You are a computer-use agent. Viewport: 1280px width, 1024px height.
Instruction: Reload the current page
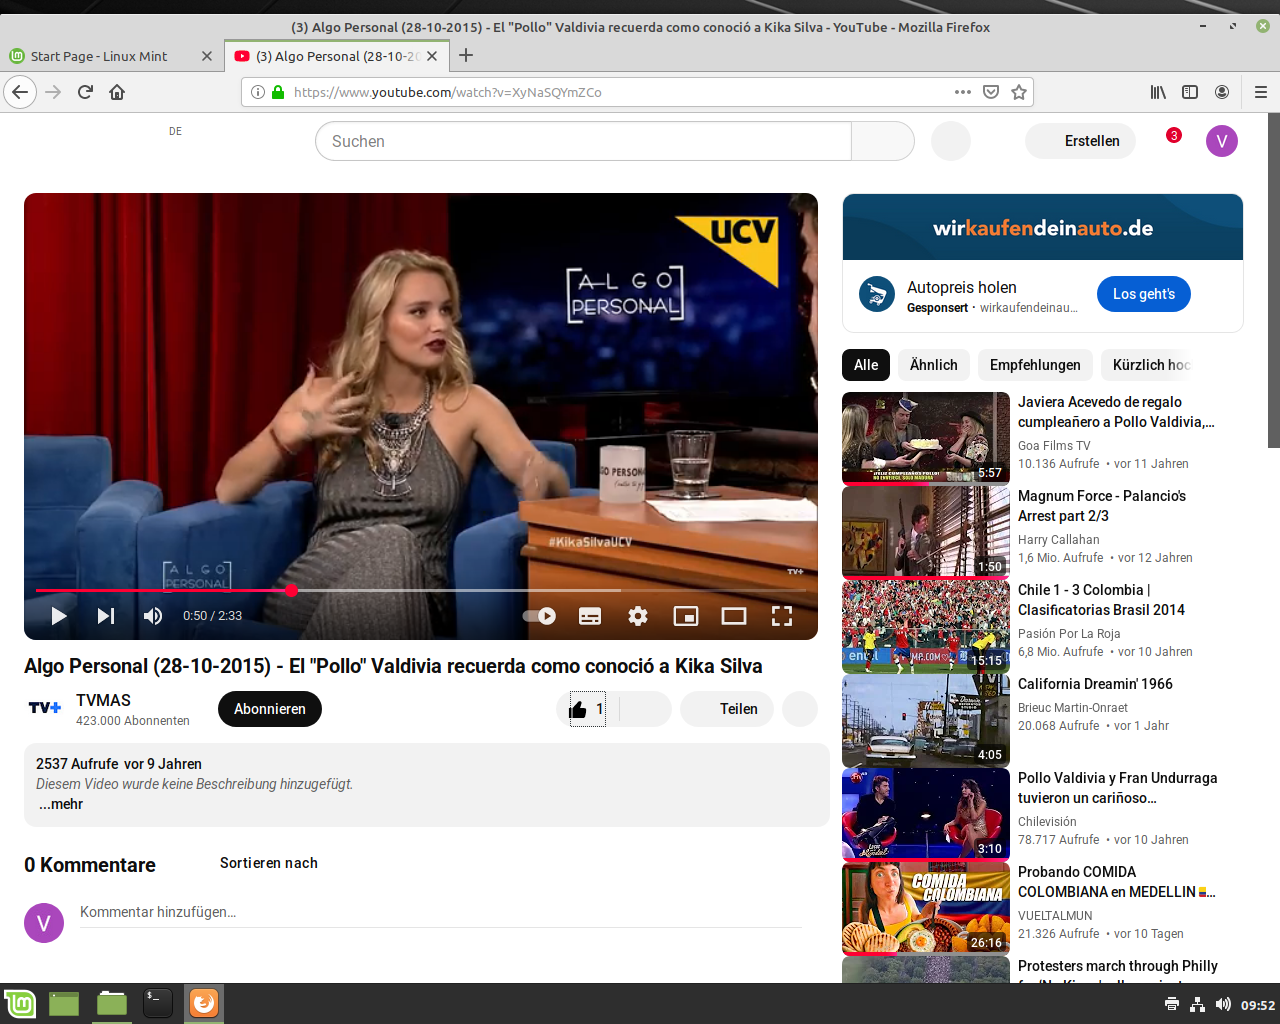click(x=85, y=92)
